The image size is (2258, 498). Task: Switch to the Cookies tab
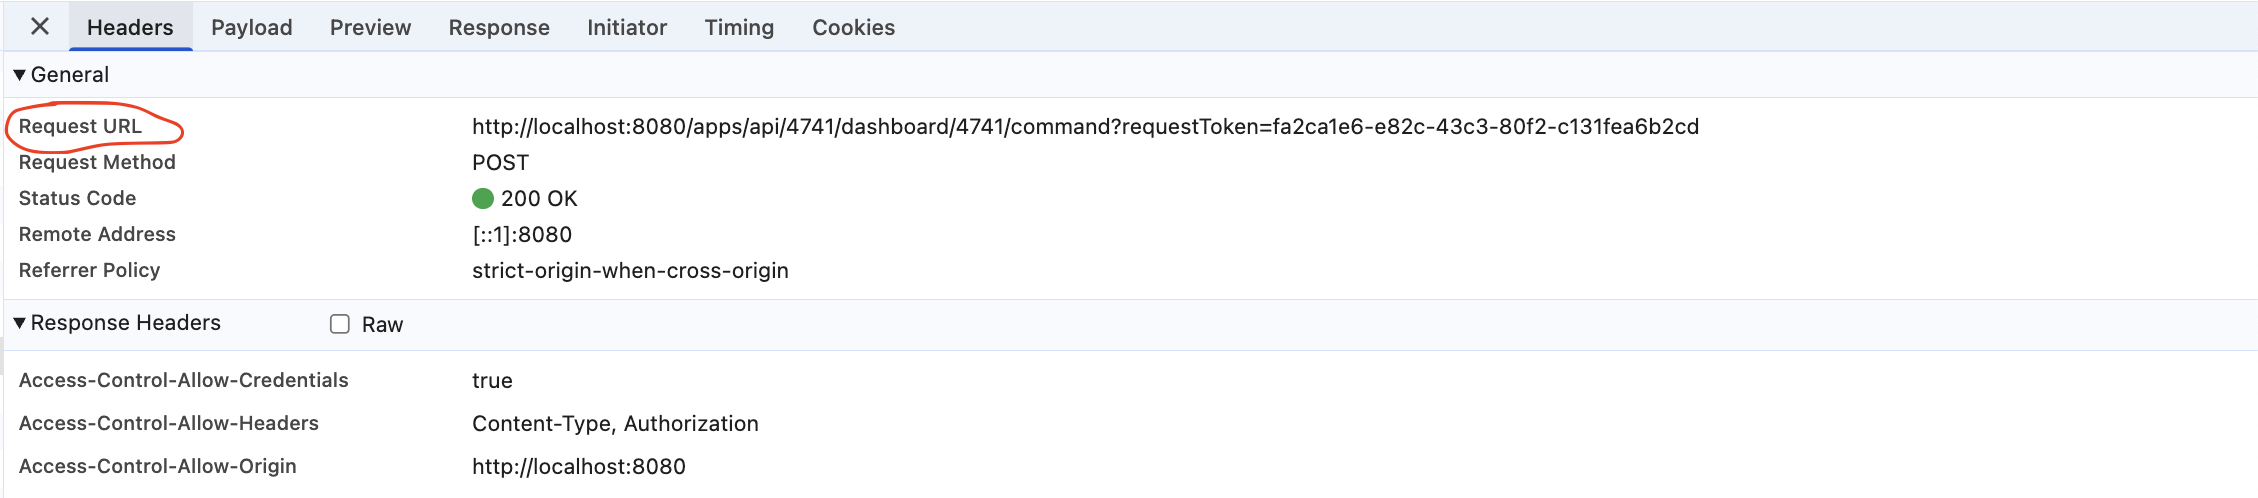pyautogui.click(x=853, y=27)
